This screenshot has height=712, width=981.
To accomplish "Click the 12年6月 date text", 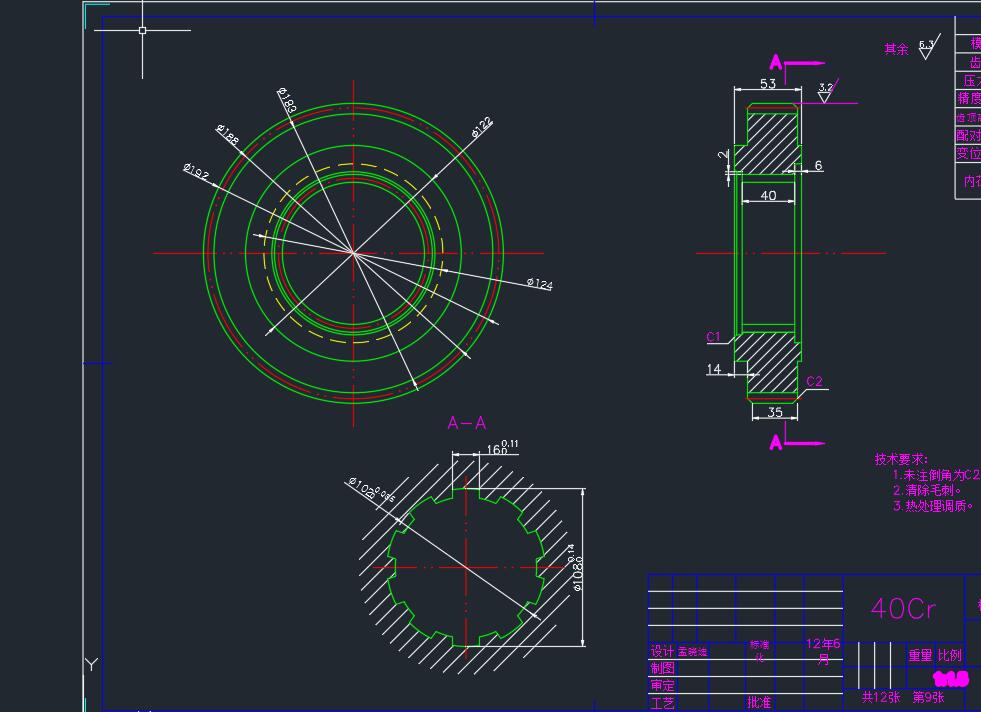I will pyautogui.click(x=823, y=651).
